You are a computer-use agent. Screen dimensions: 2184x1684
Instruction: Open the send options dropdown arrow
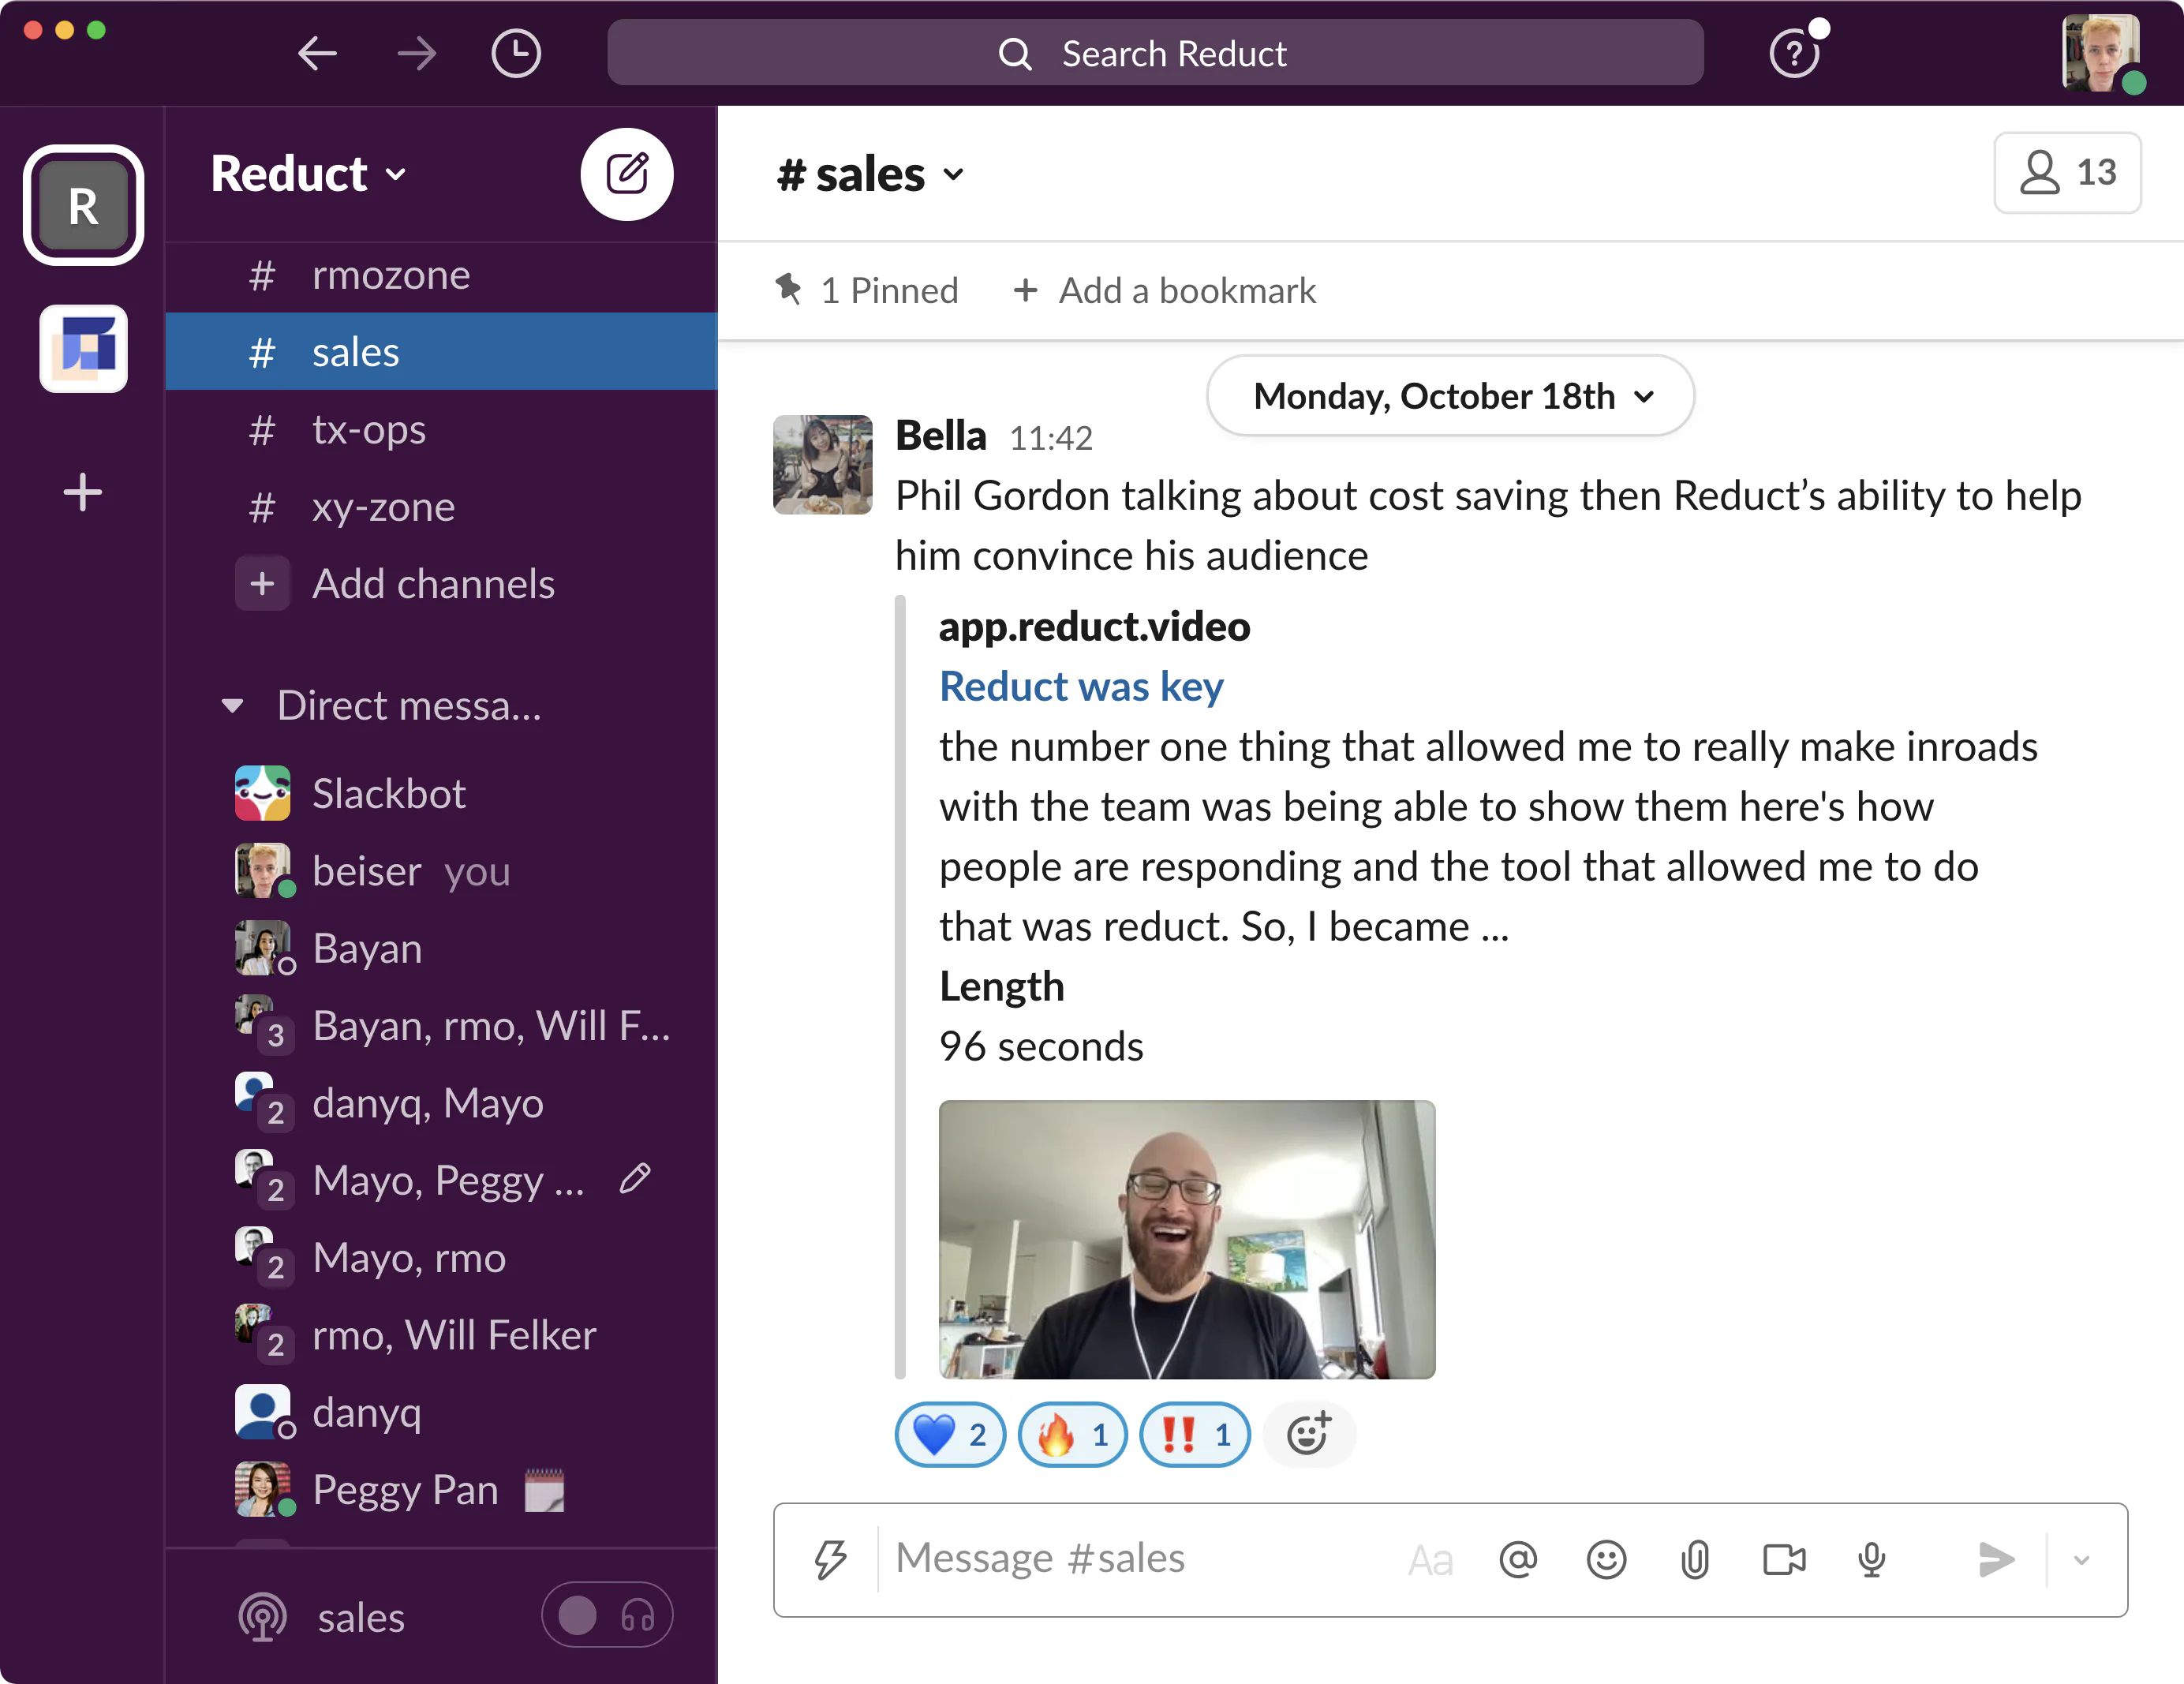tap(2082, 1559)
